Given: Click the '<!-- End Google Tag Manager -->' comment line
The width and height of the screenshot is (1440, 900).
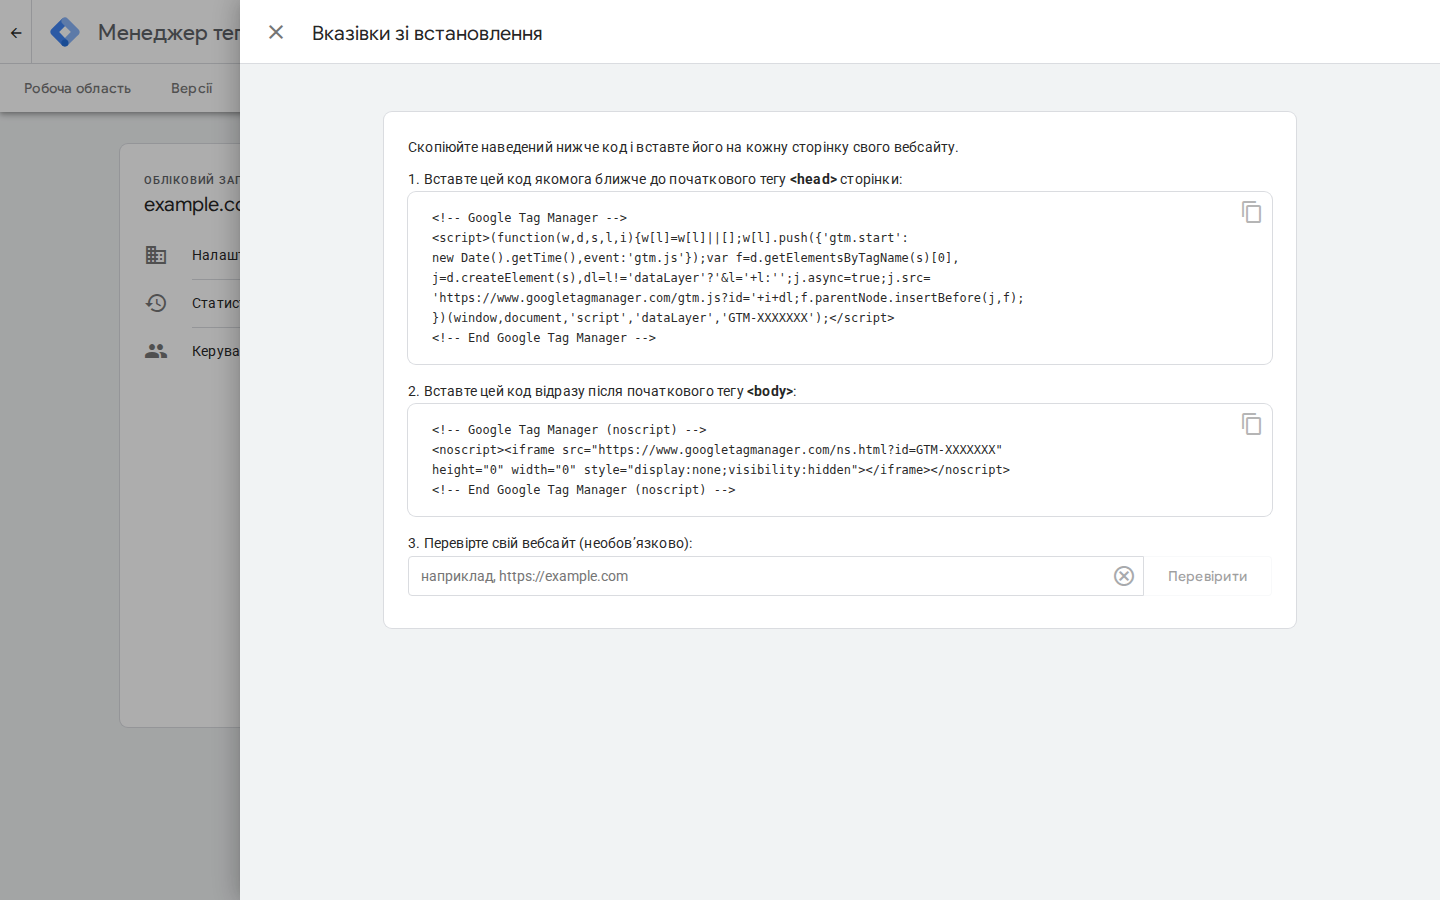Looking at the screenshot, I should tap(544, 338).
